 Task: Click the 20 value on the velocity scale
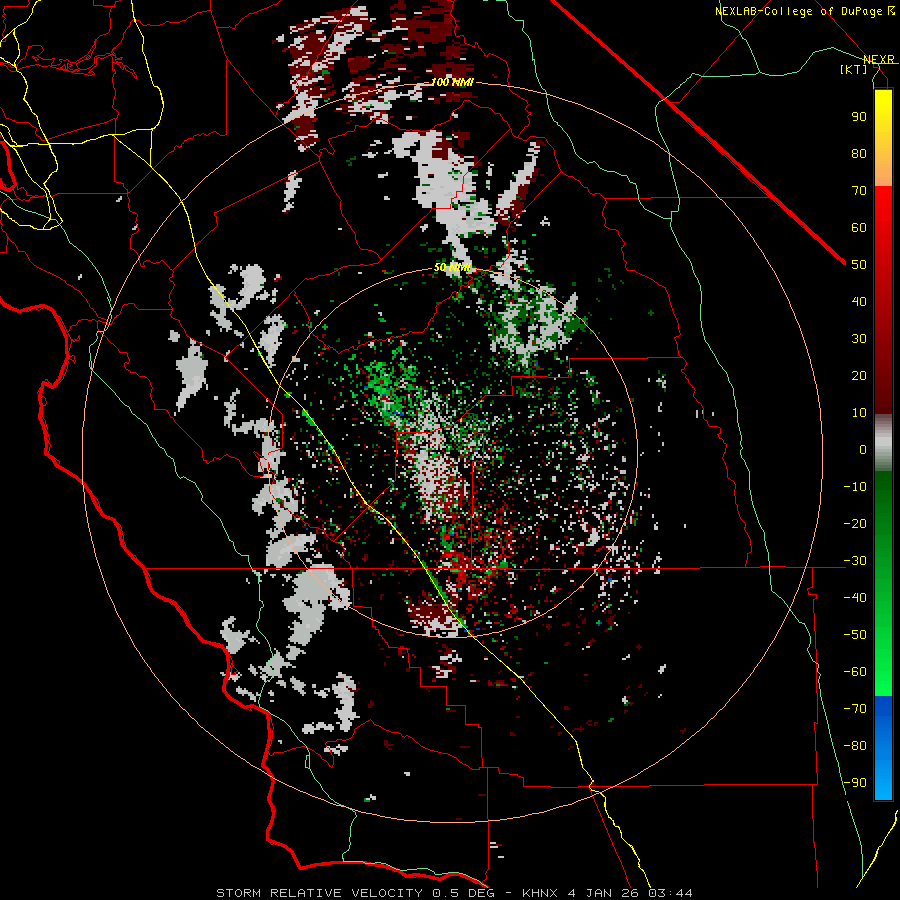tap(859, 375)
